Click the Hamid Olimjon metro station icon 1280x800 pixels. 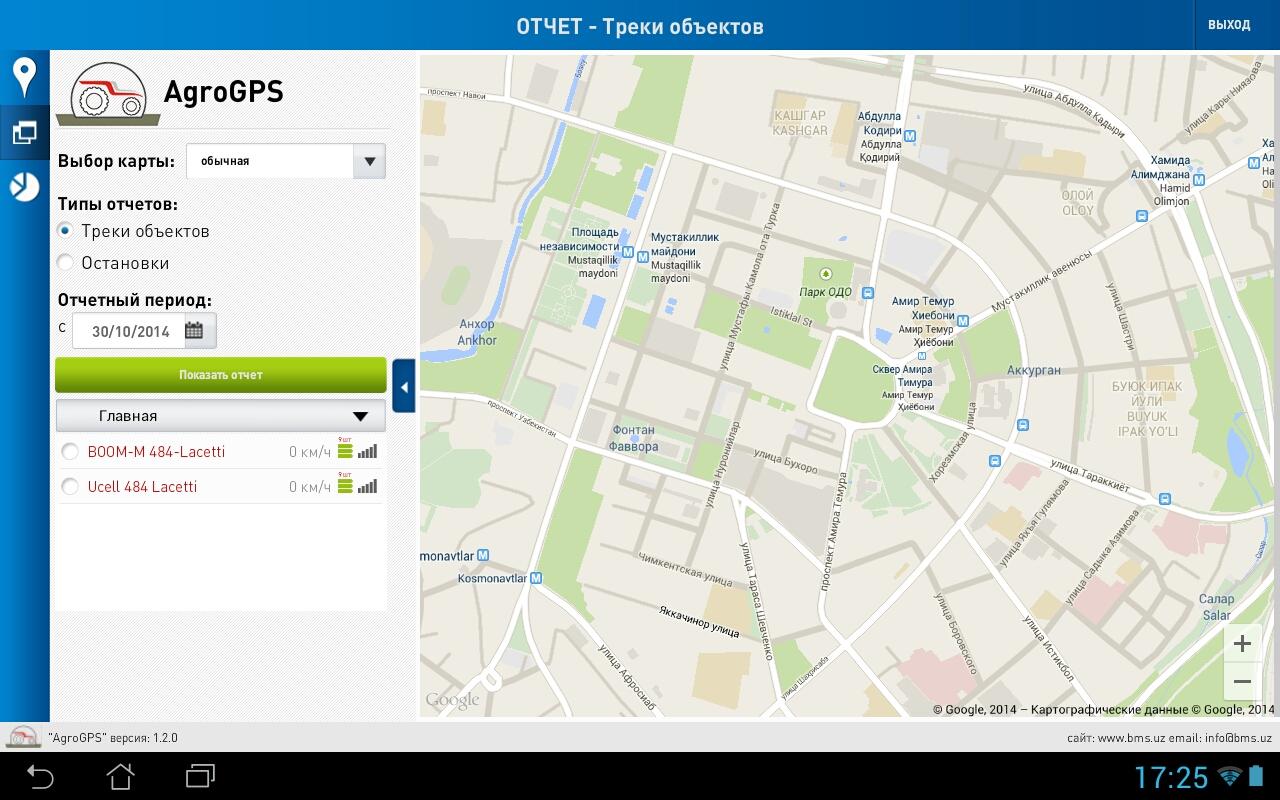(x=1200, y=180)
